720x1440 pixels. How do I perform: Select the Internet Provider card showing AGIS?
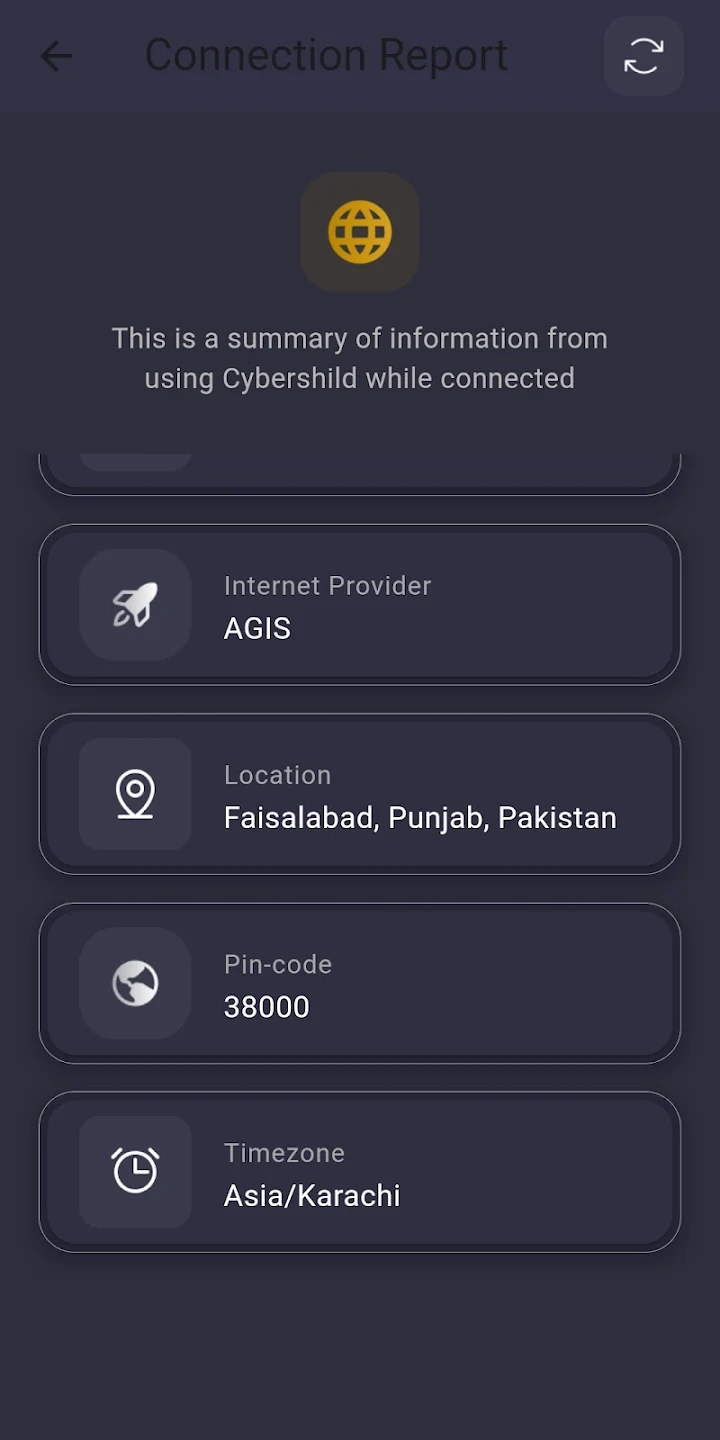pos(360,605)
